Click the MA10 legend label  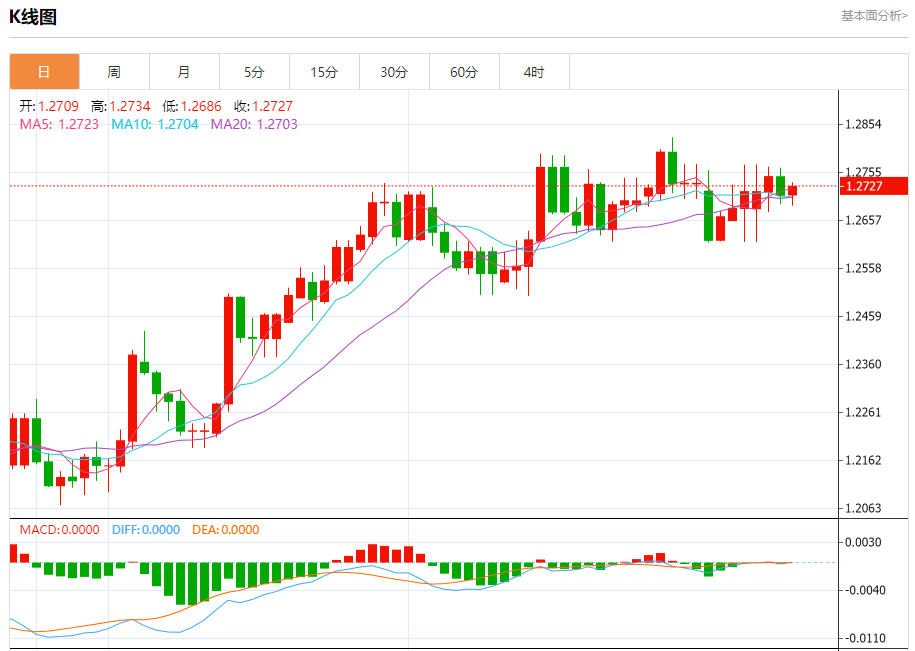[155, 124]
